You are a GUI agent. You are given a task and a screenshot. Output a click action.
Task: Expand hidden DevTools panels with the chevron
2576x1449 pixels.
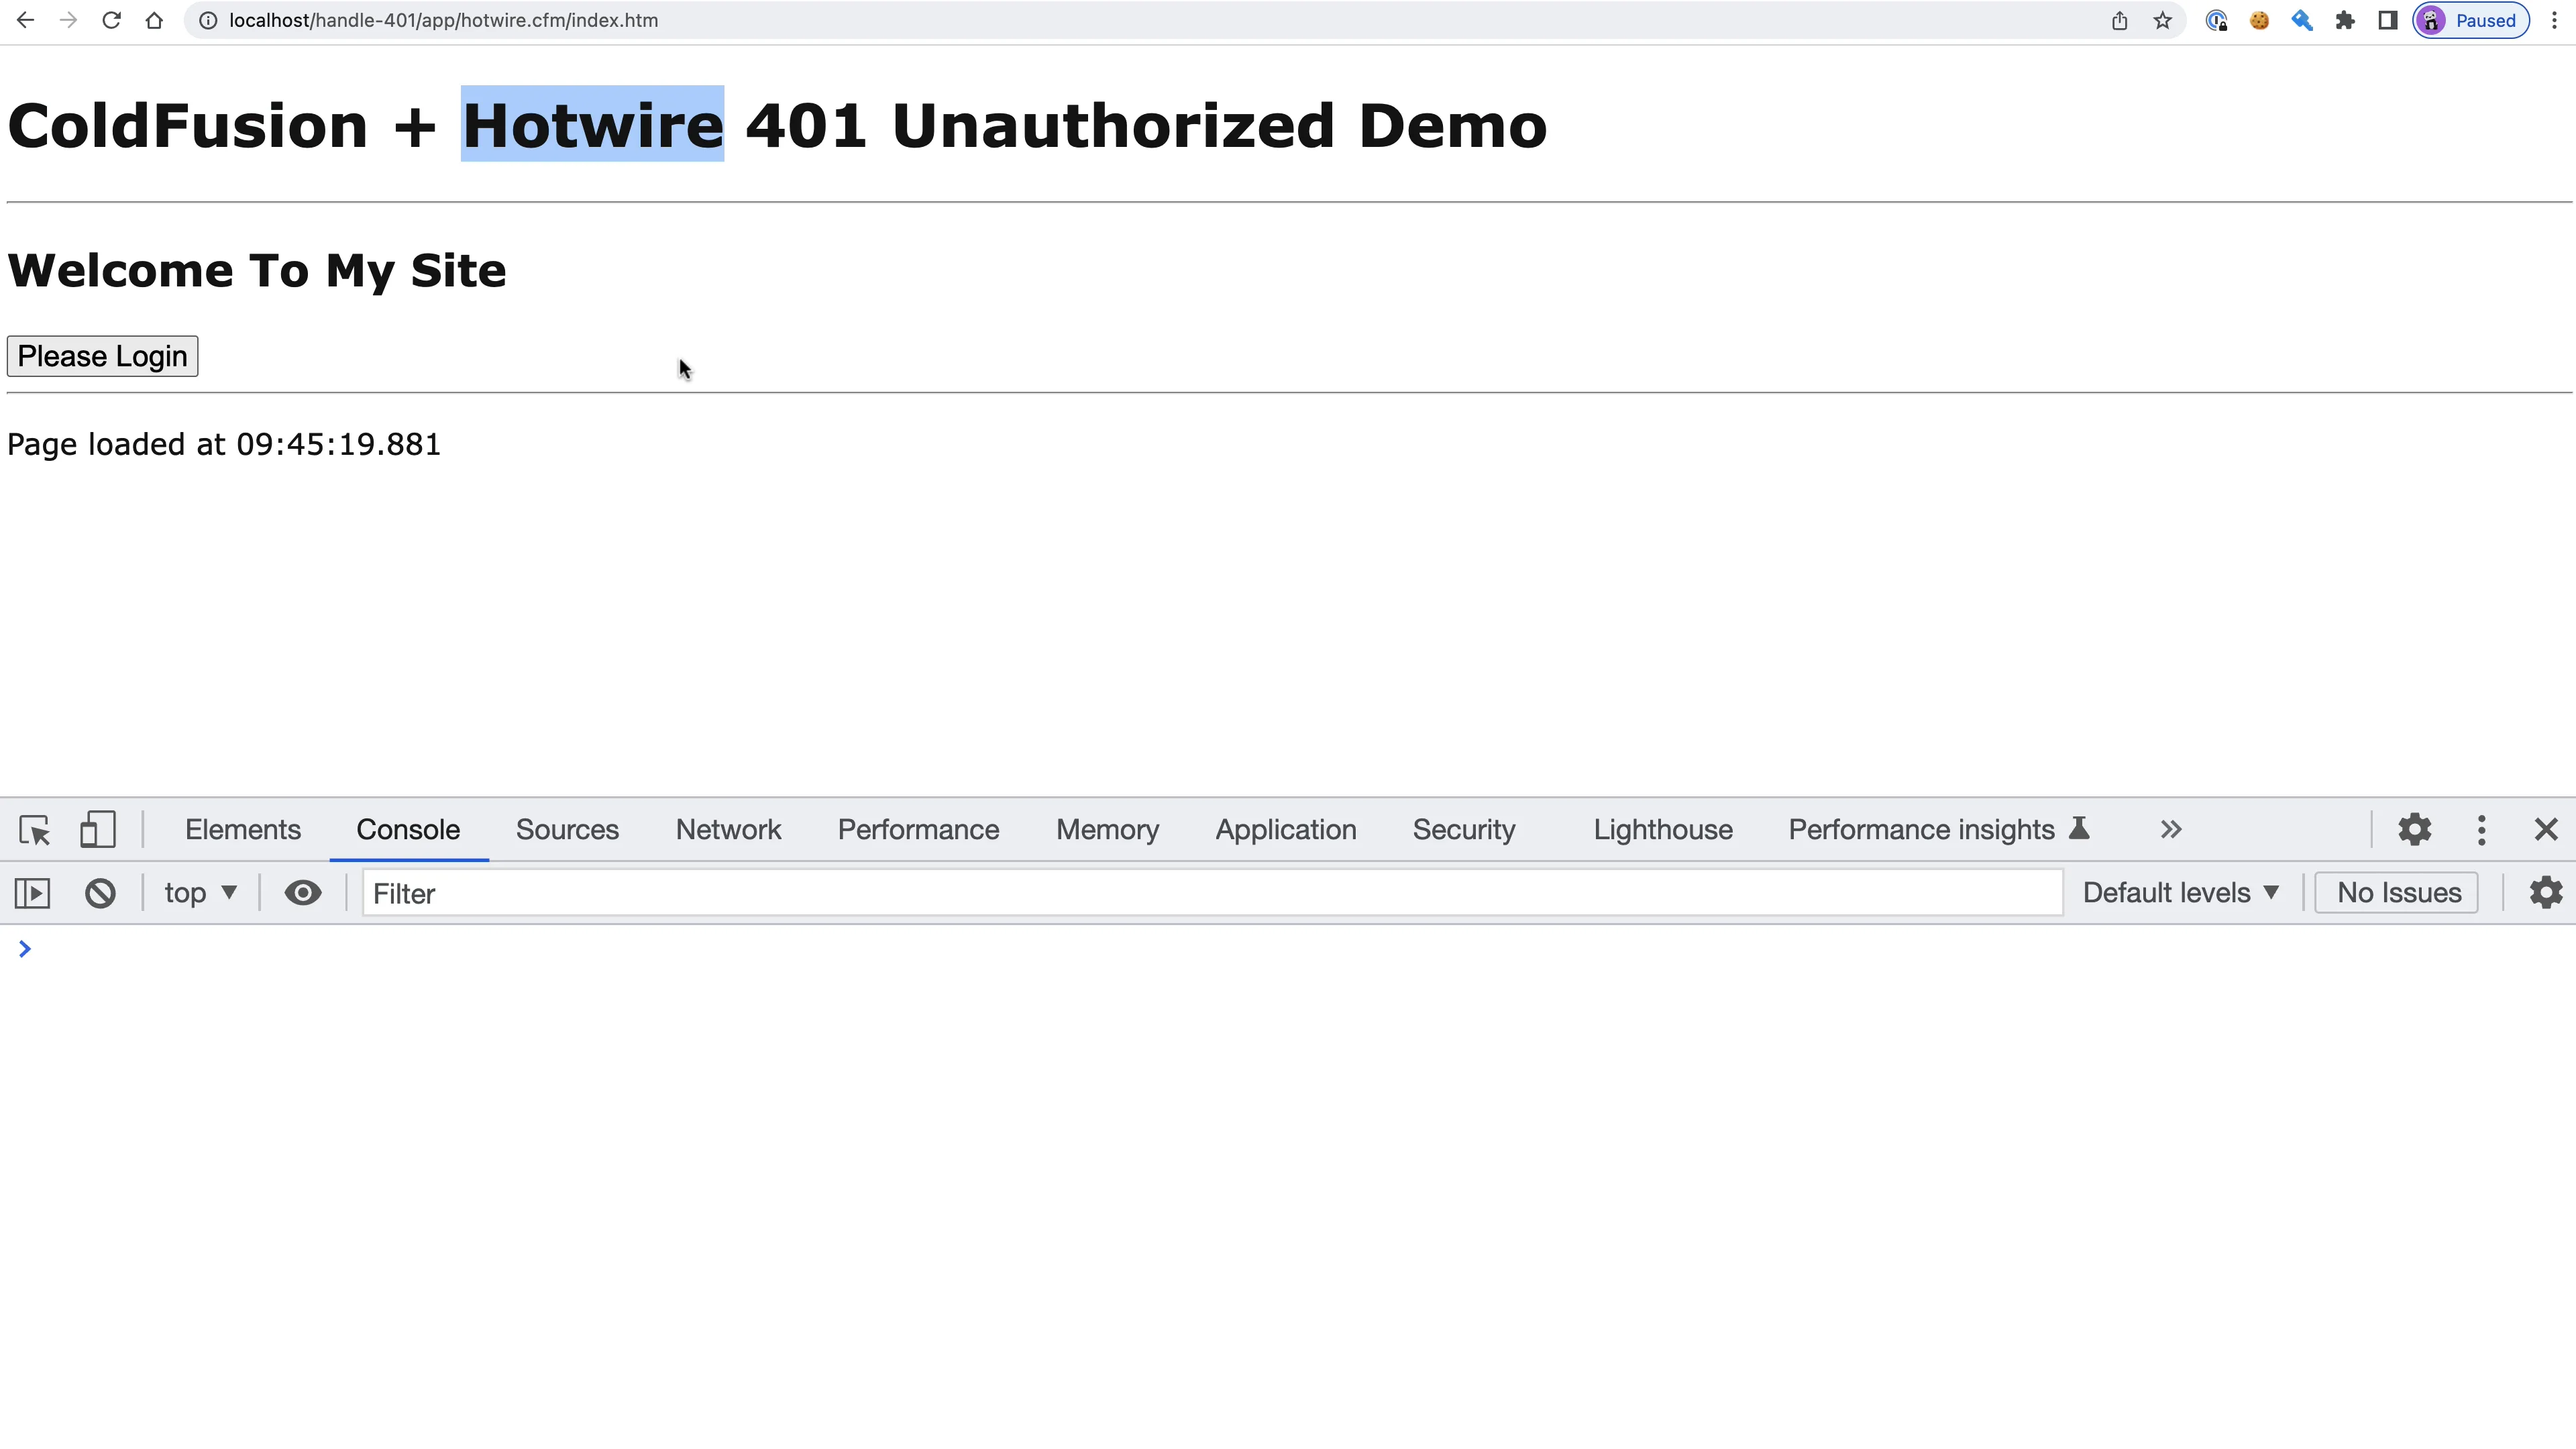point(2170,829)
